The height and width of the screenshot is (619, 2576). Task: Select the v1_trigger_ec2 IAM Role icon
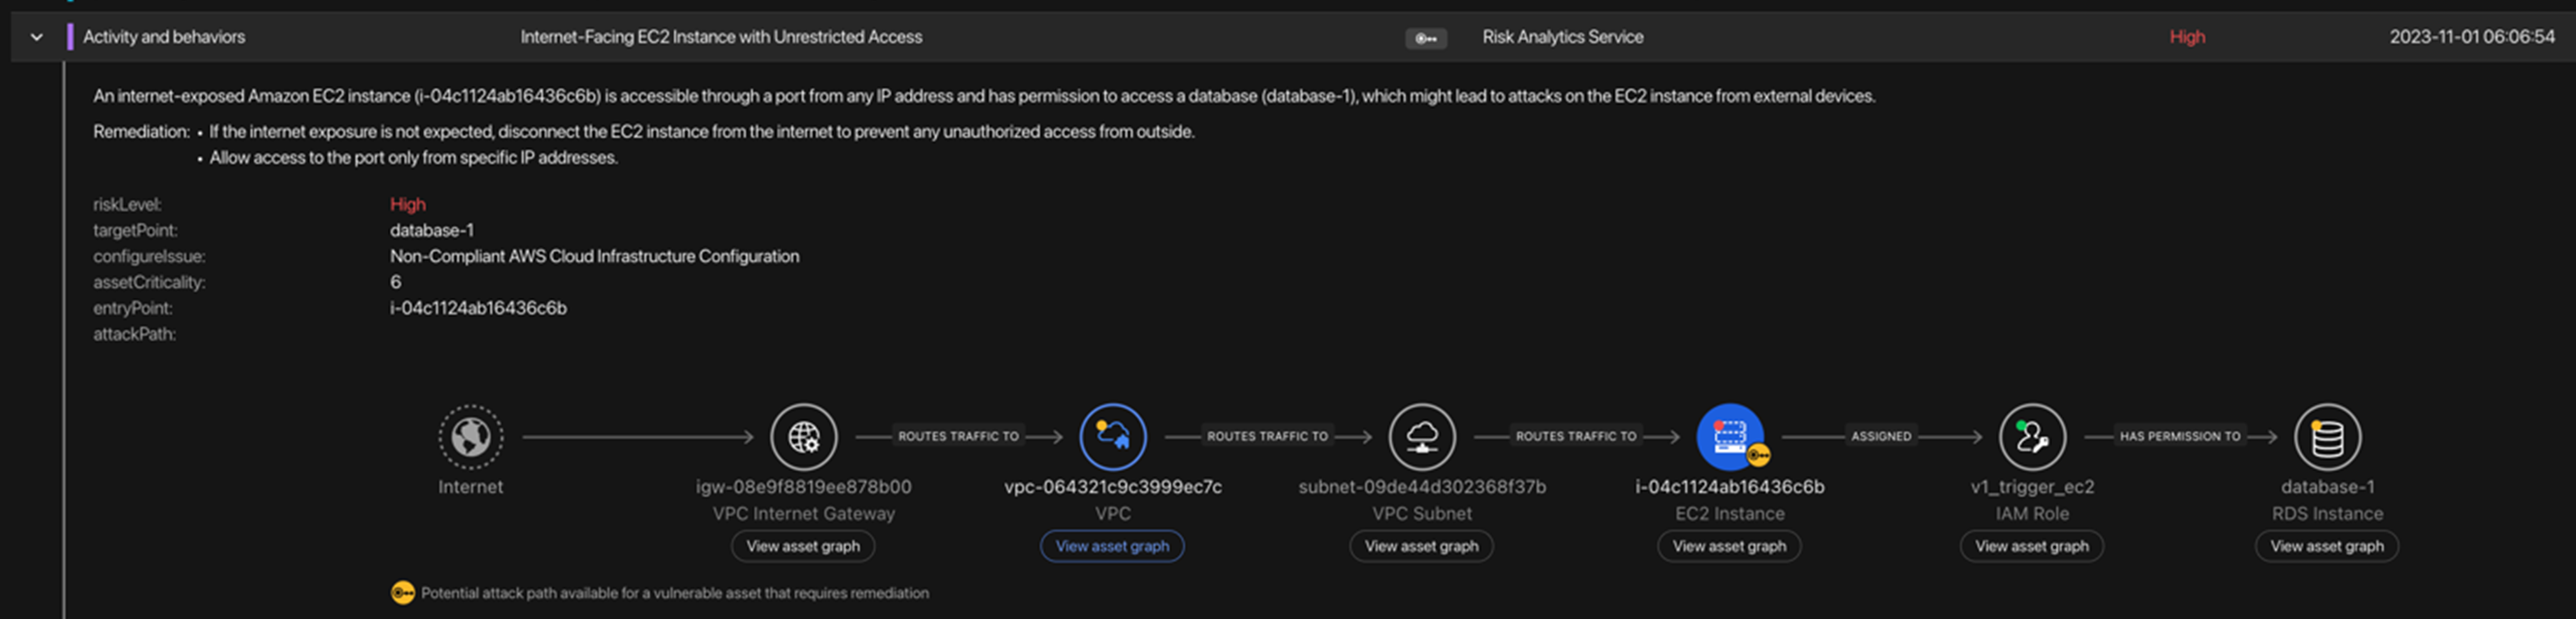[x=2031, y=437]
